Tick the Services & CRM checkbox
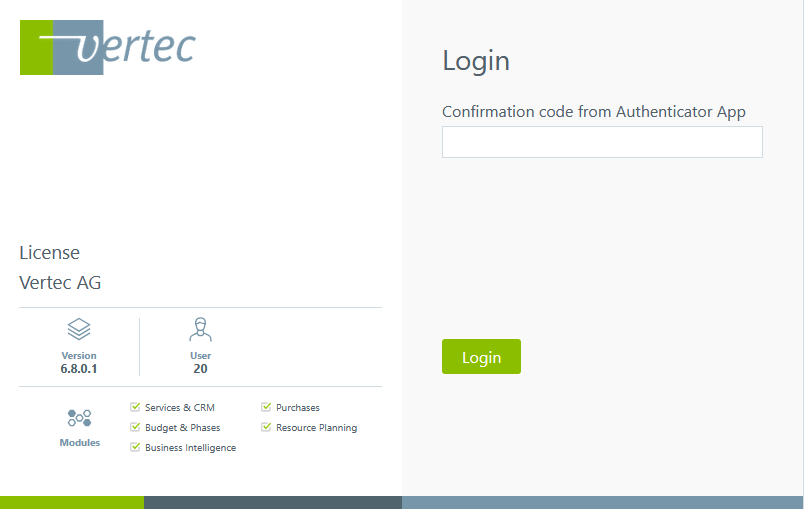Screen dimensions: 804x509 pos(135,407)
